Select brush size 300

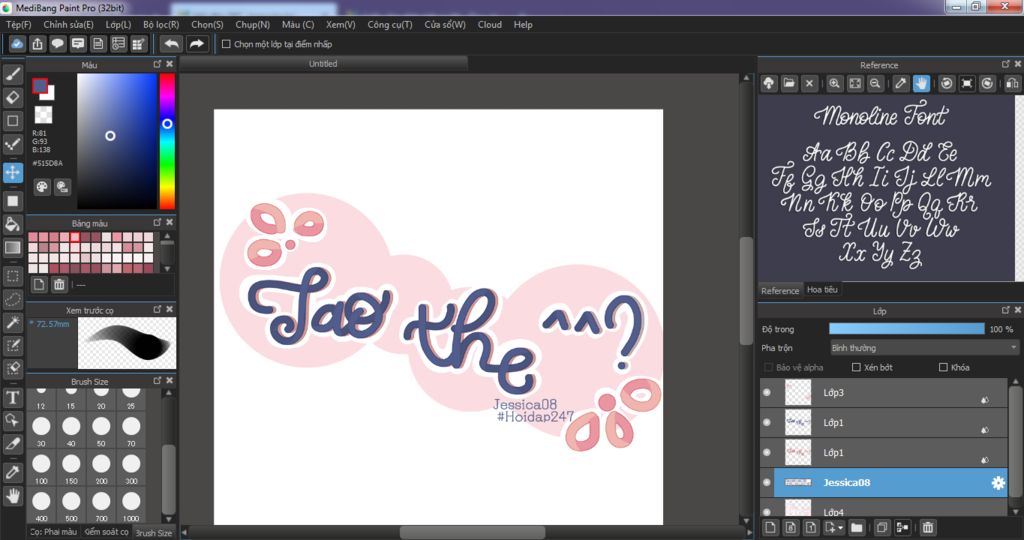coord(131,469)
